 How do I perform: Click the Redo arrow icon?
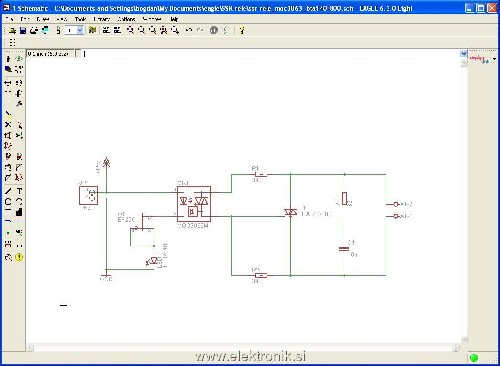click(200, 30)
